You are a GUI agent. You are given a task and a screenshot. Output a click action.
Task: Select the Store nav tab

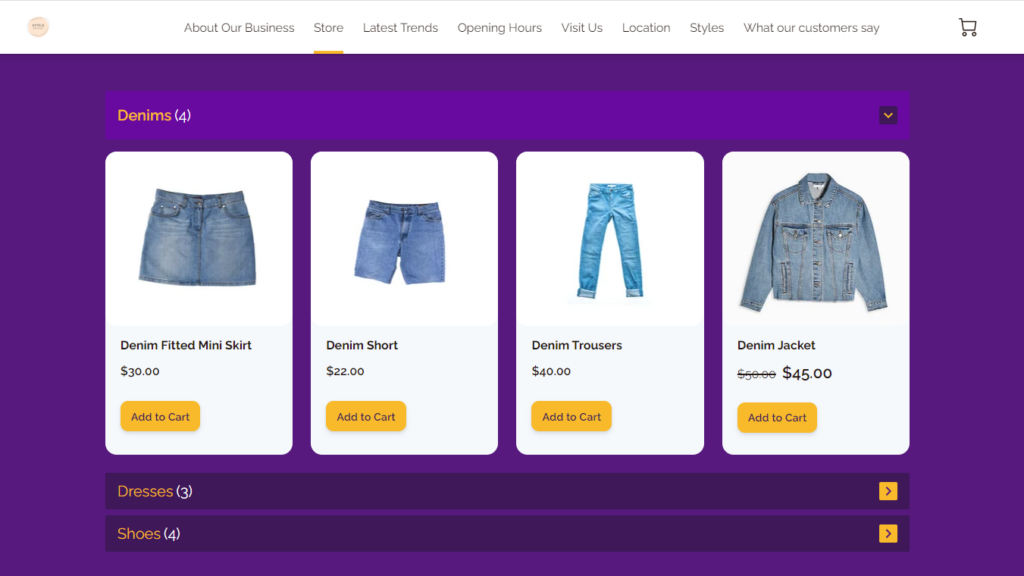(328, 27)
